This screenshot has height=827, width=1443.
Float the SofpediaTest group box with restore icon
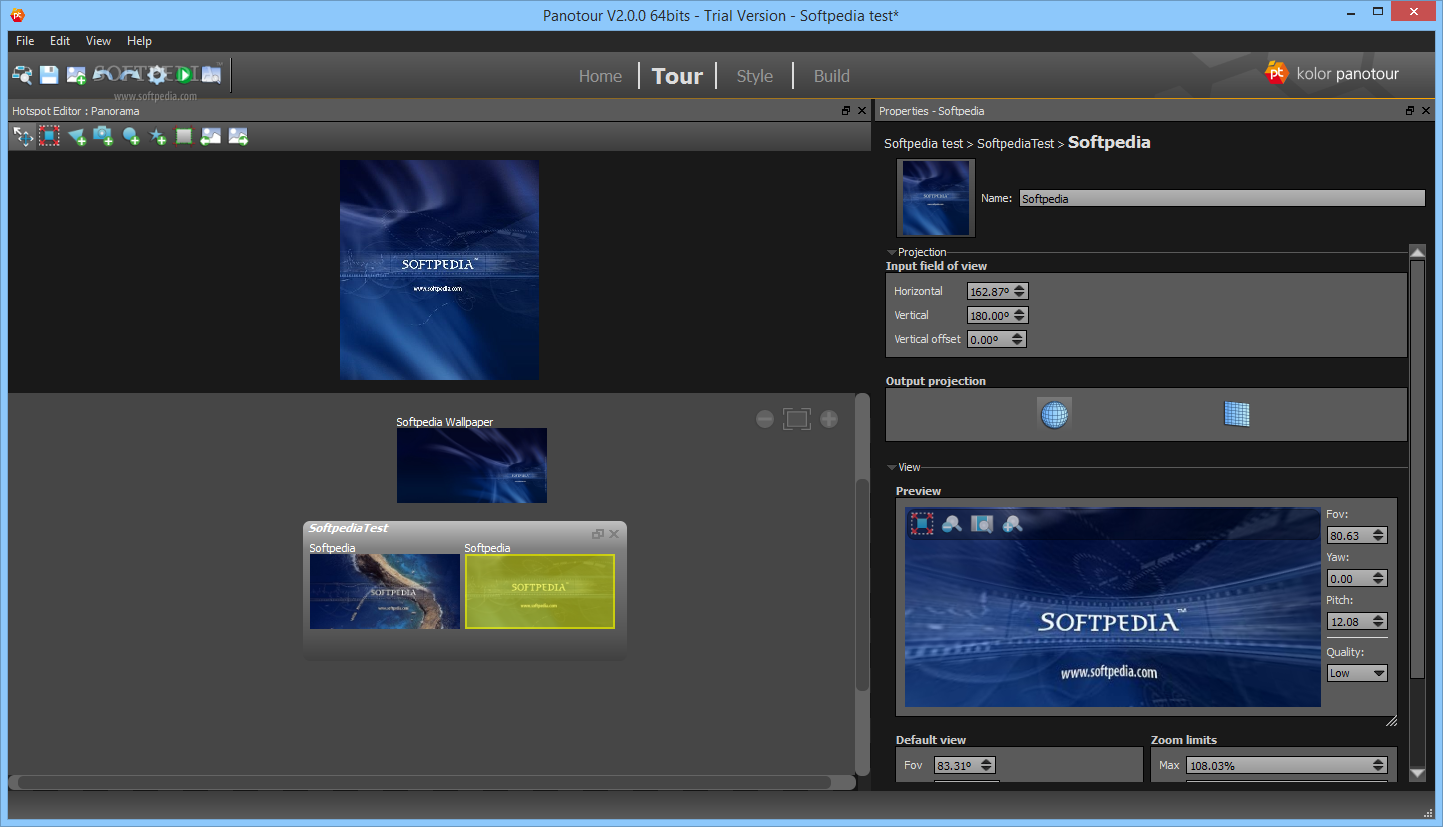598,534
